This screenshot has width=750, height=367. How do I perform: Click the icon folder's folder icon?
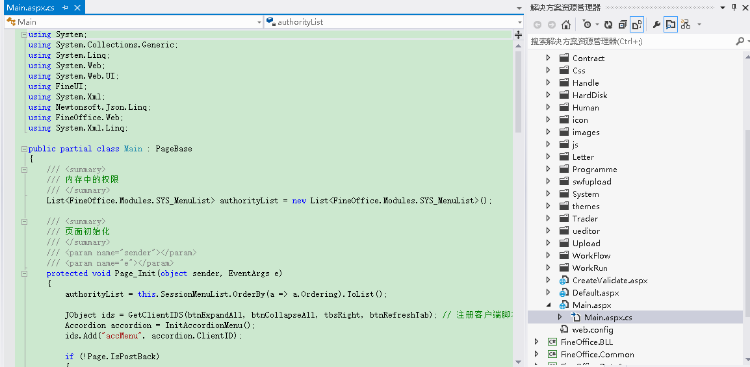(x=563, y=120)
